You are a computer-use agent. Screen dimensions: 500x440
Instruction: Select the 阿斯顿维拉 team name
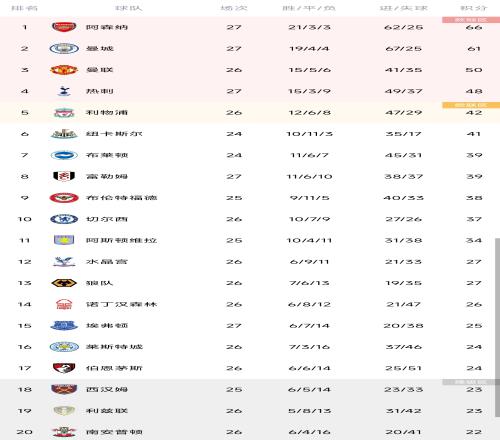point(121,241)
